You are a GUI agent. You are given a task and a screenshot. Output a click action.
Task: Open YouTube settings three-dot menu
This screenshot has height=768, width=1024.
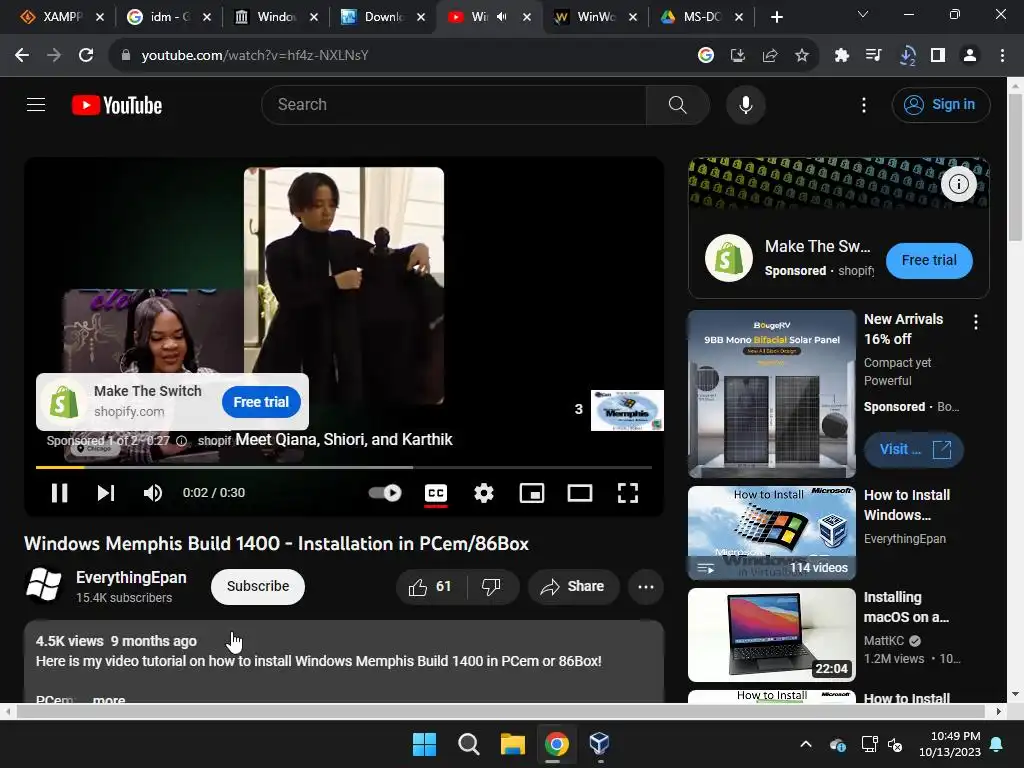click(x=863, y=104)
